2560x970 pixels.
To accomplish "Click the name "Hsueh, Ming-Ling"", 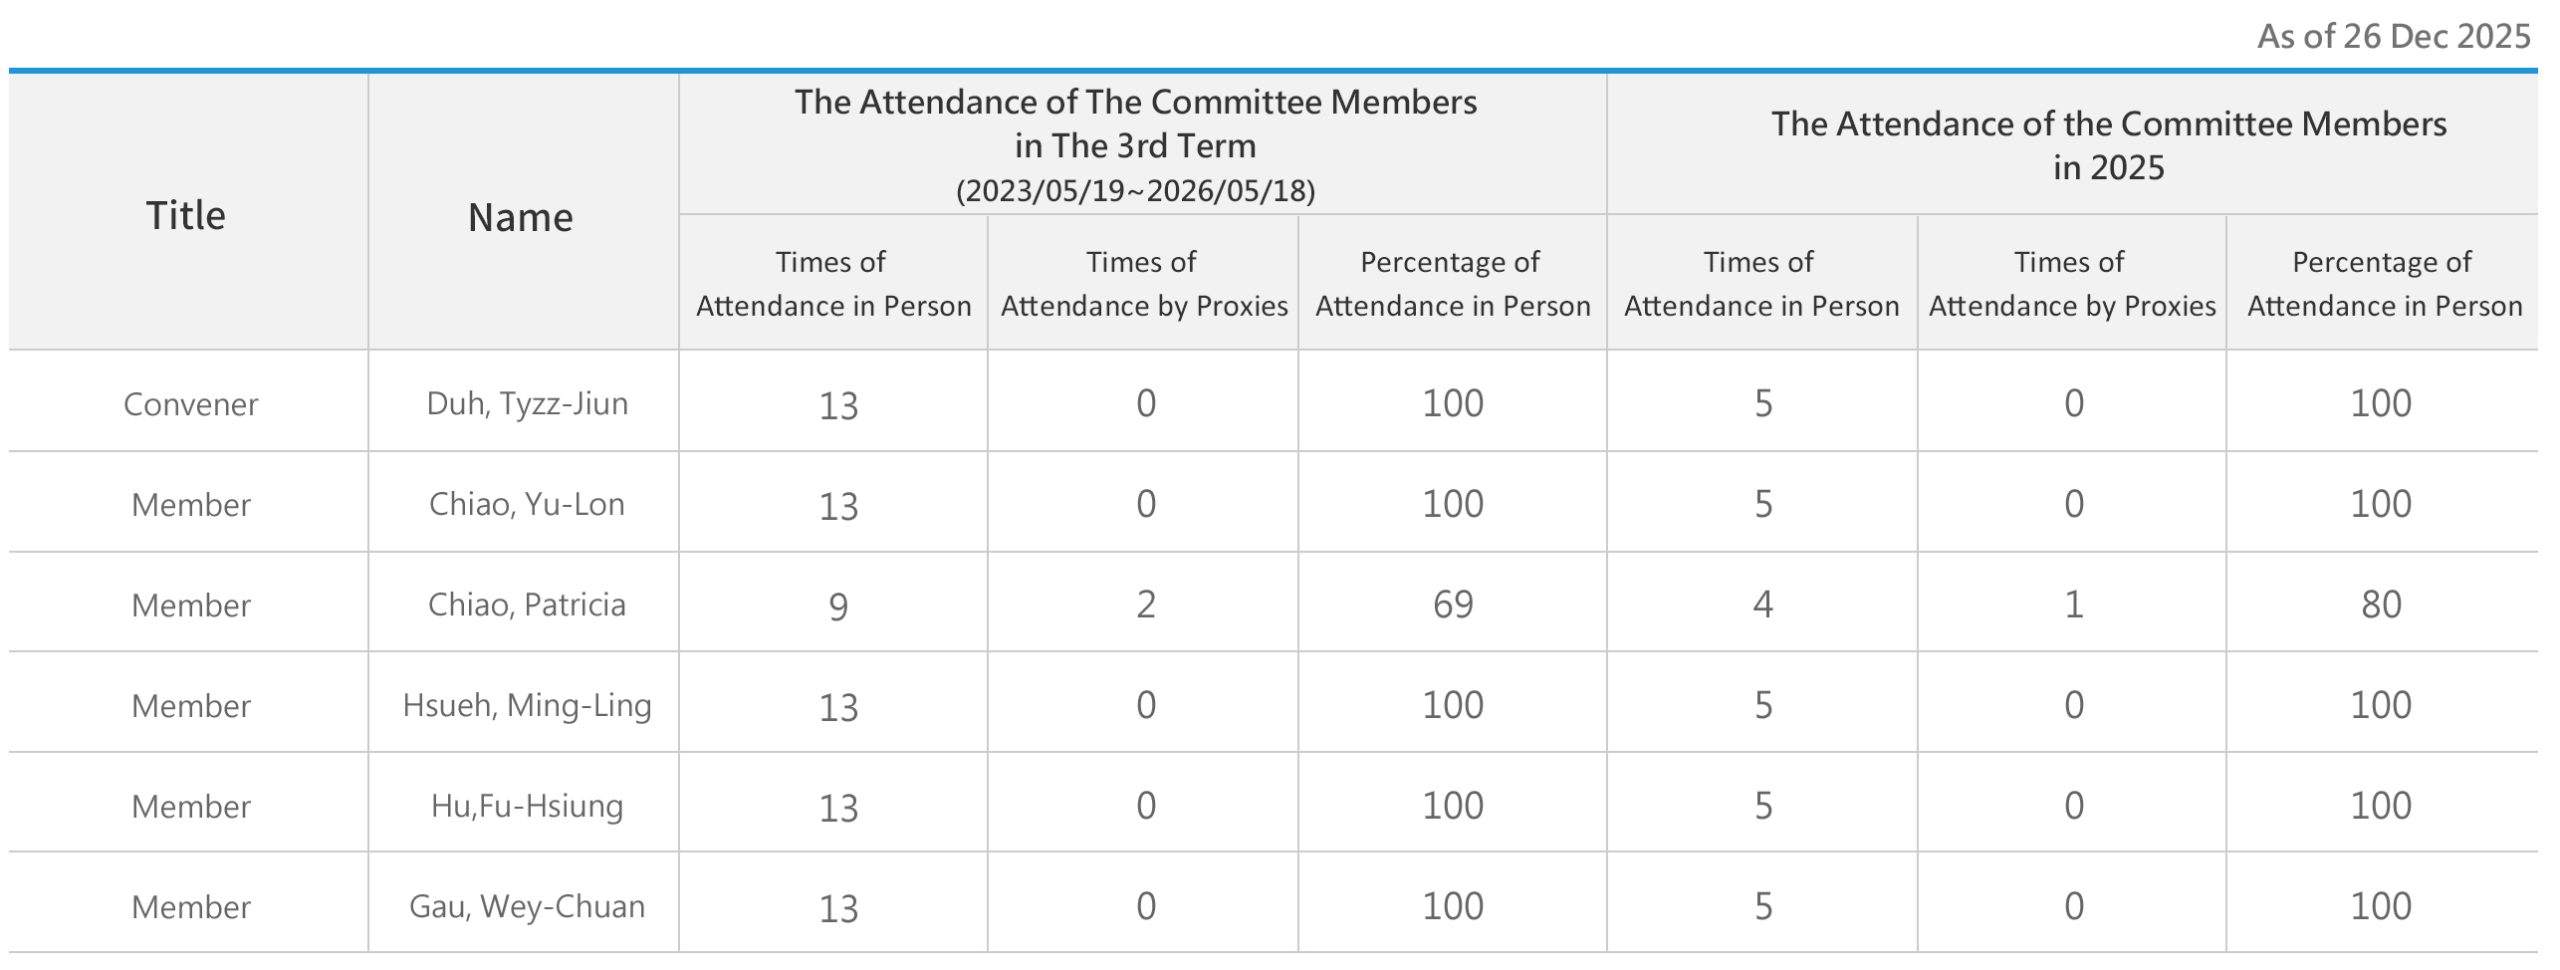I will [527, 705].
